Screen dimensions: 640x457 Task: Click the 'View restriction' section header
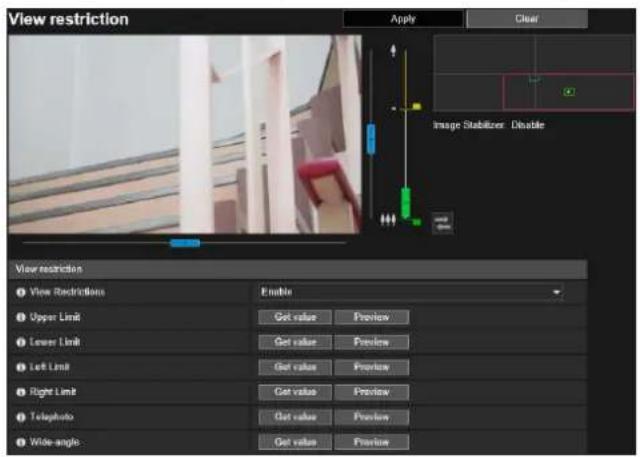tap(298, 269)
